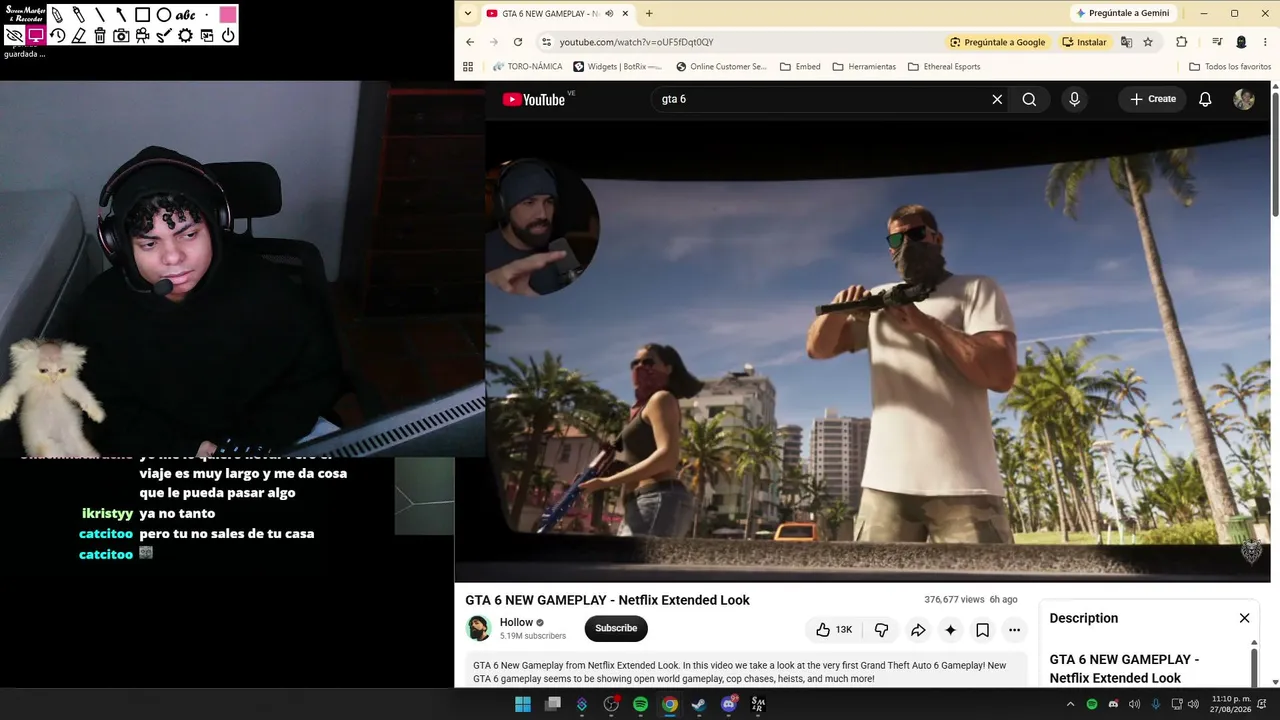Viewport: 1280px width, 720px height.
Task: Bookmark this page with the star
Action: [x=1148, y=42]
